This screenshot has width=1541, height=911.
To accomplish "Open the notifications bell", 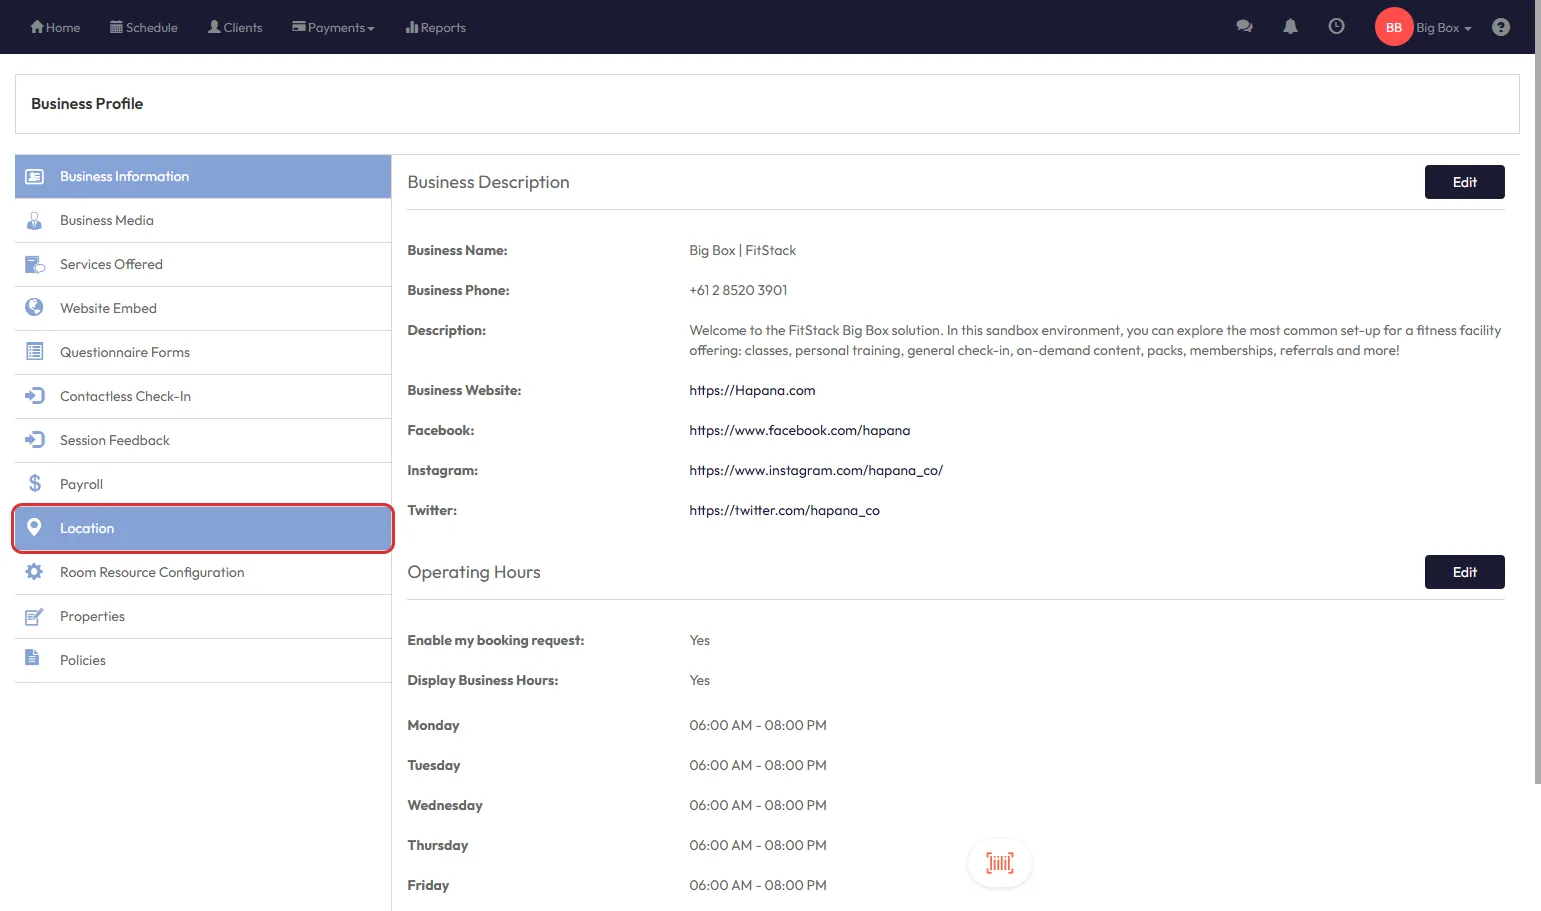I will tap(1290, 27).
